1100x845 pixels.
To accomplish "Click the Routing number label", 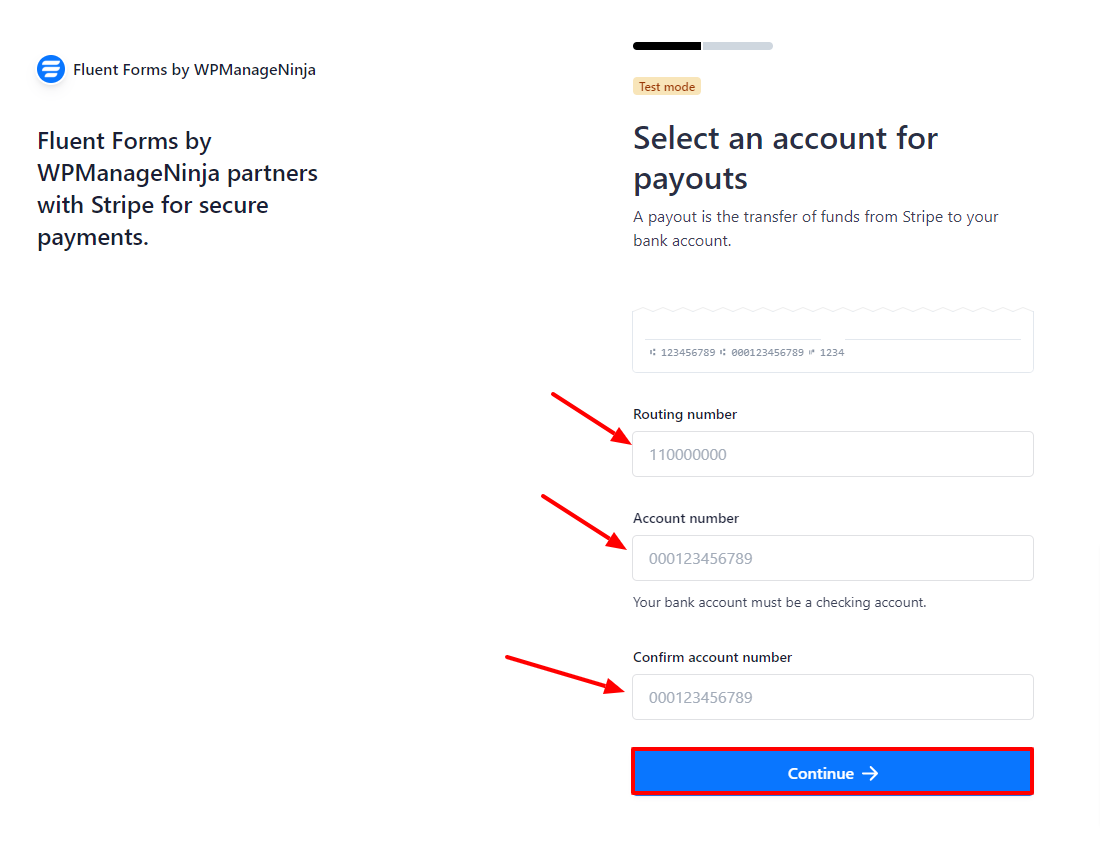I will [685, 414].
